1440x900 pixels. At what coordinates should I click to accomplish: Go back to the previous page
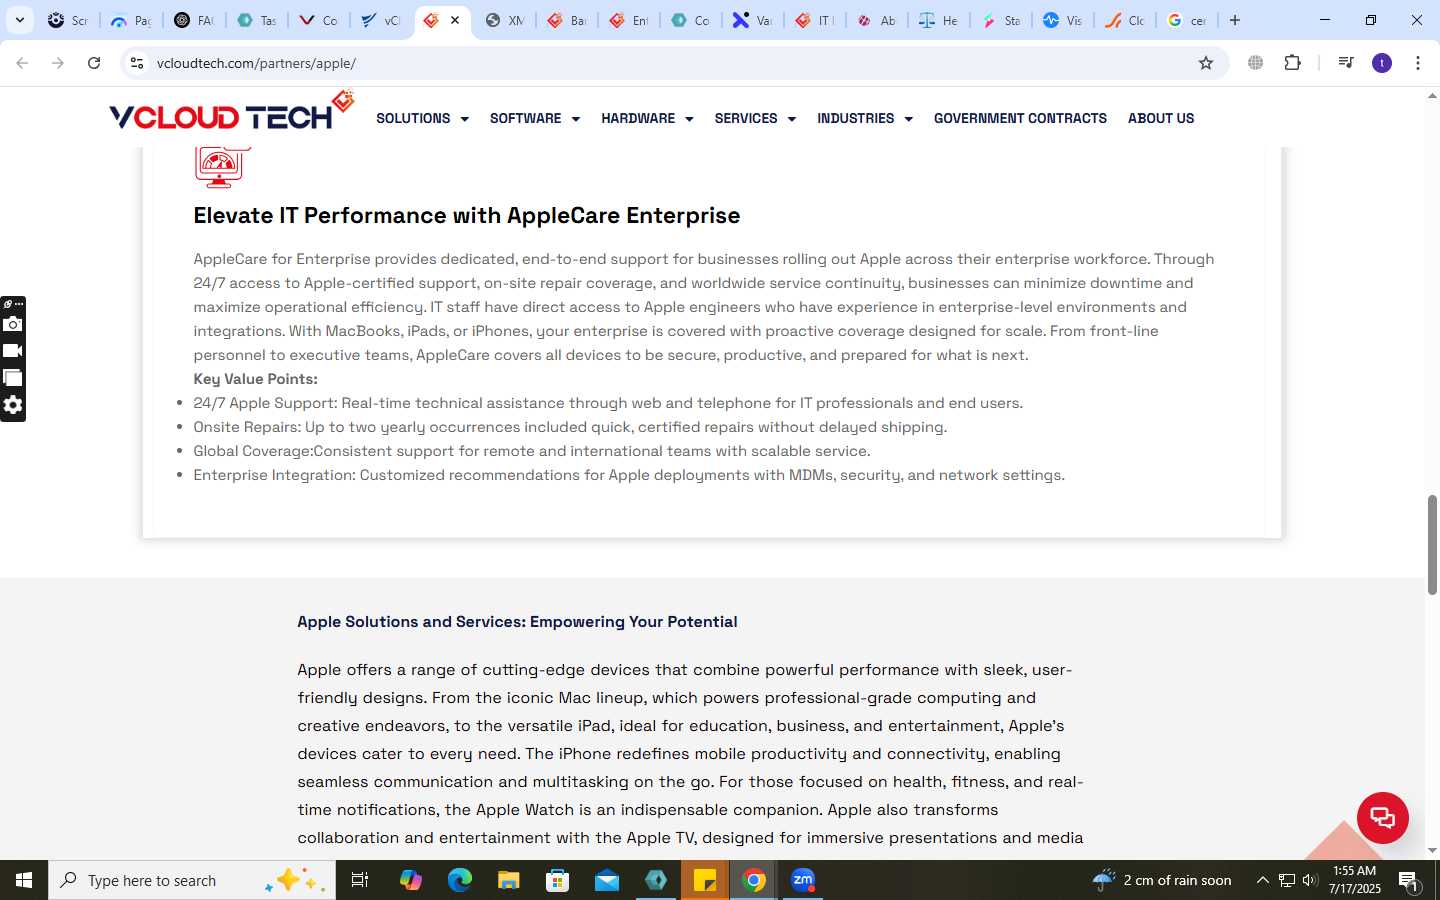click(x=22, y=63)
